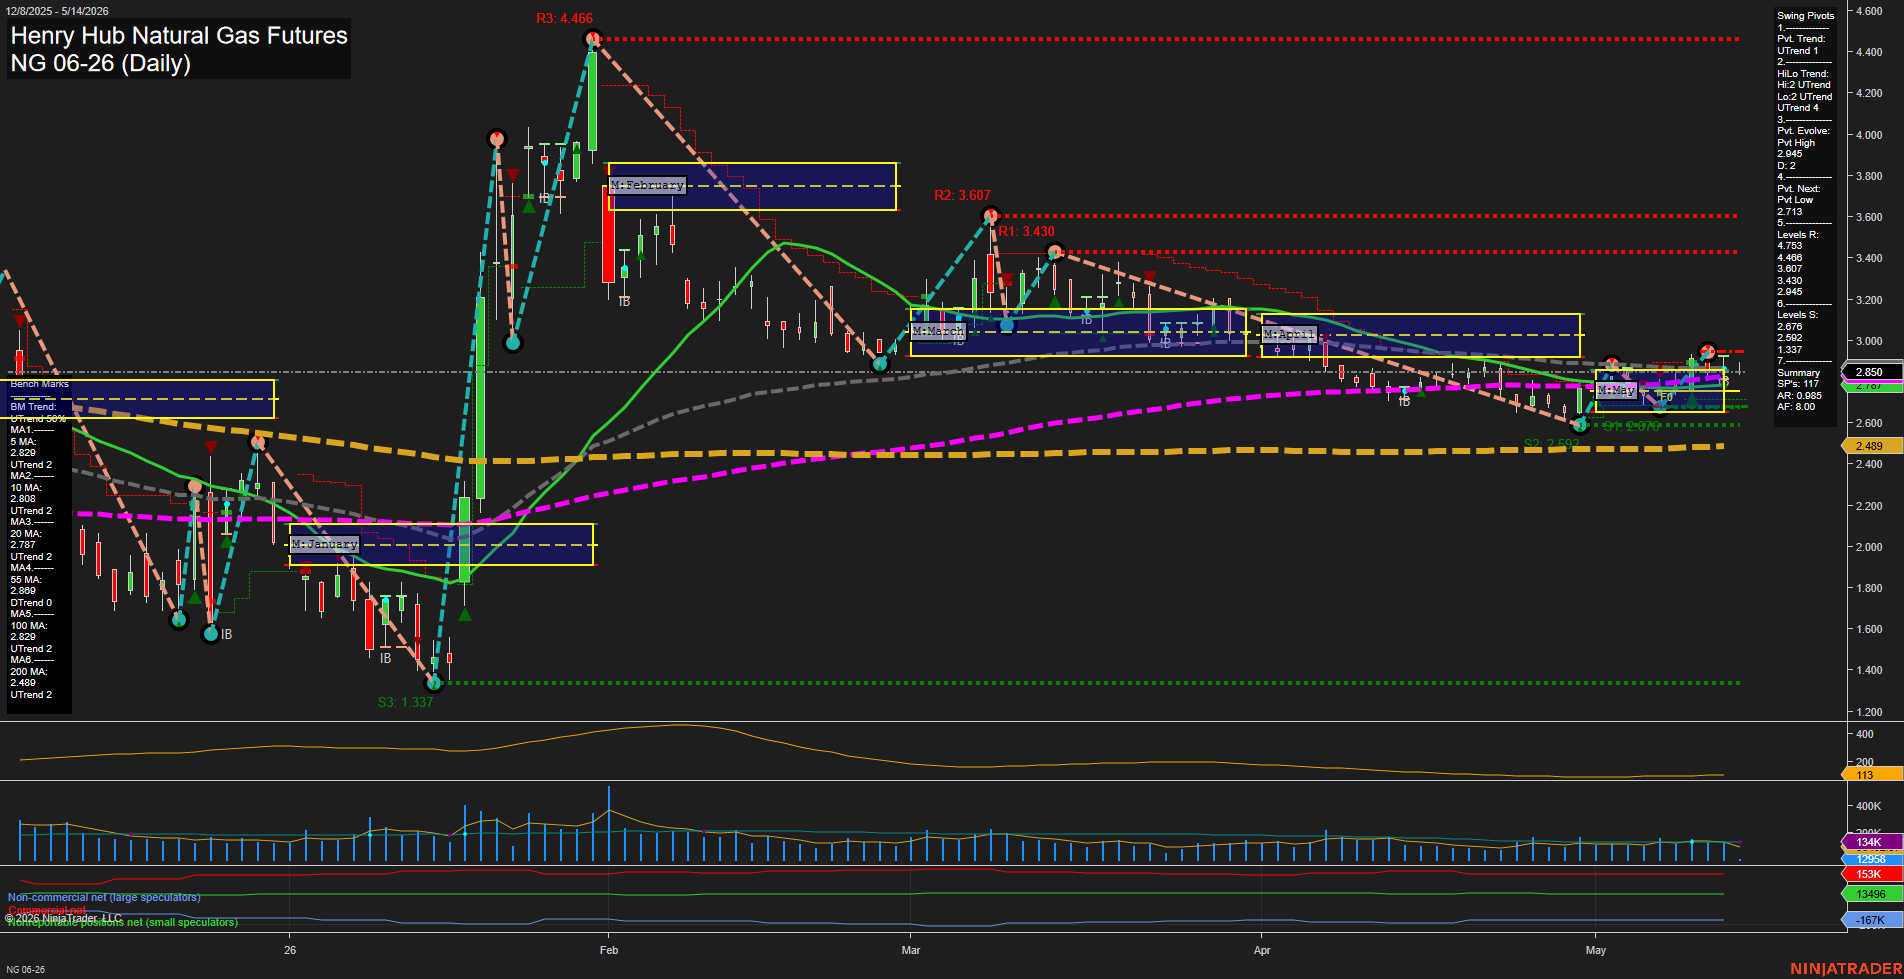Click the R1: 3.430 resistance label
This screenshot has width=1904, height=979.
1026,232
